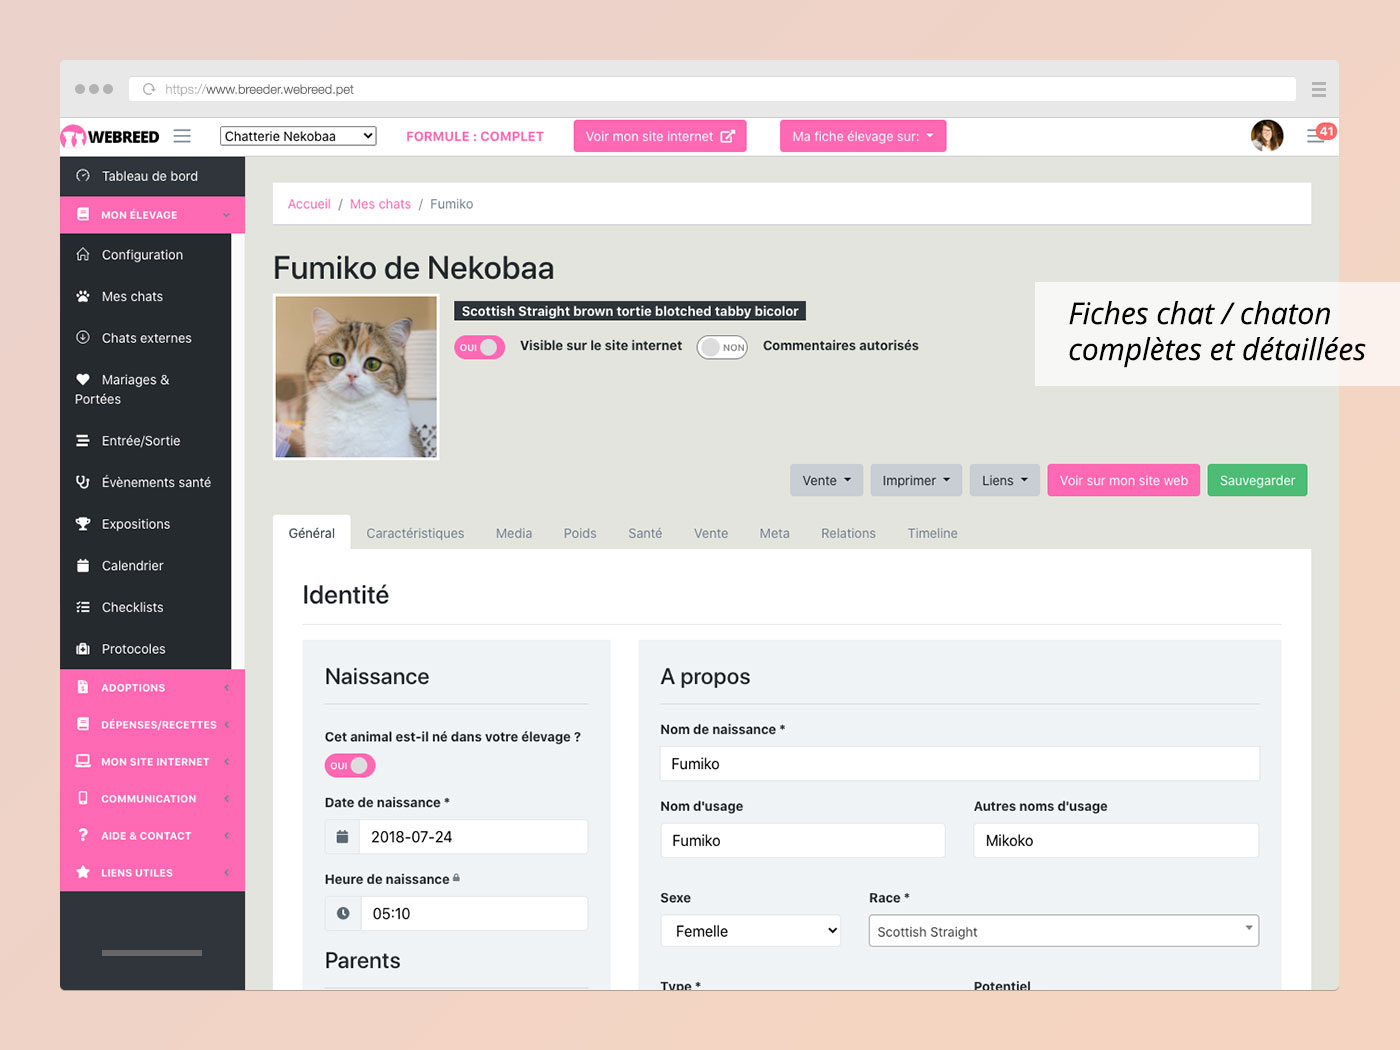The image size is (1400, 1050).
Task: Click the Mon site internet laptop icon
Action: pyautogui.click(x=83, y=762)
